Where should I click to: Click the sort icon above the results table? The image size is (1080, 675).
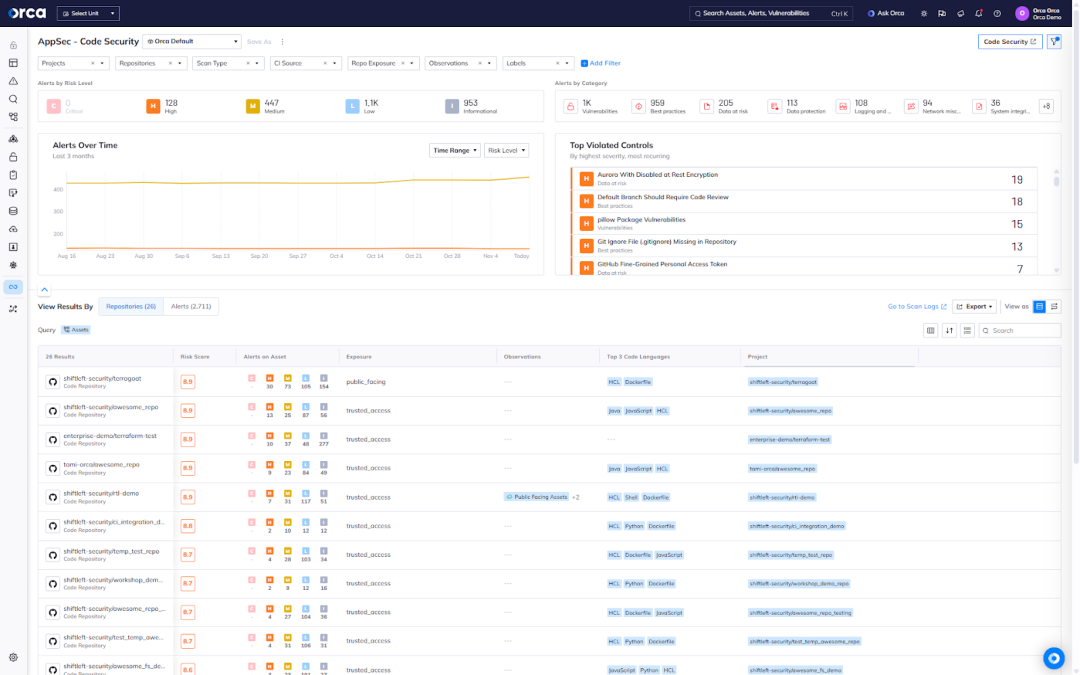point(948,330)
